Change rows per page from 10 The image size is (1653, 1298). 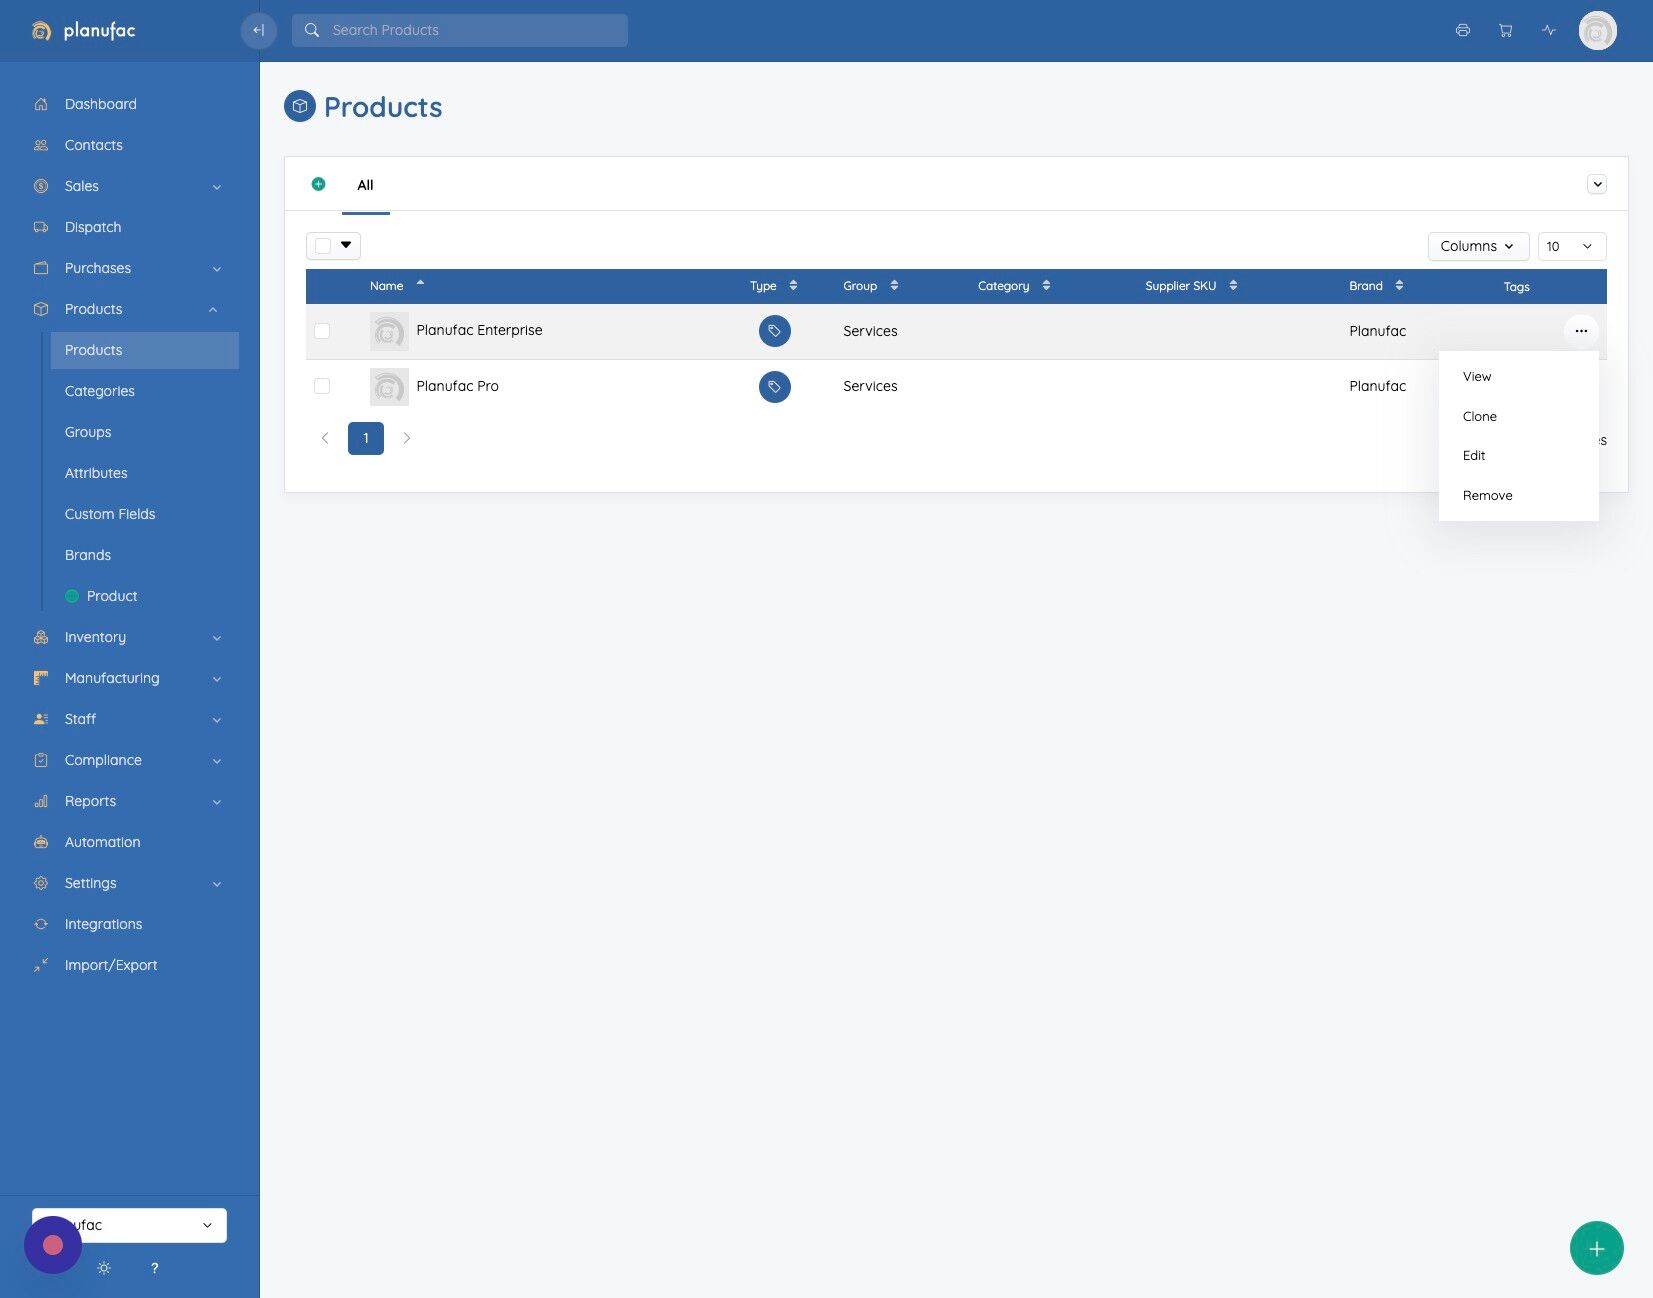coord(1572,246)
